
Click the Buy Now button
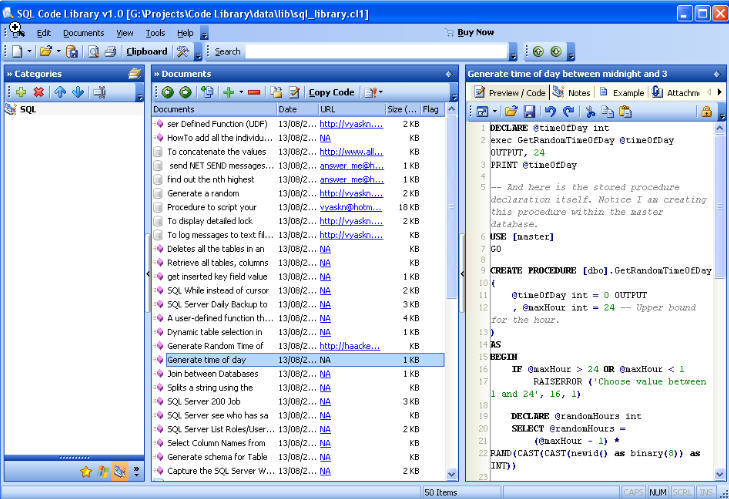(x=470, y=32)
